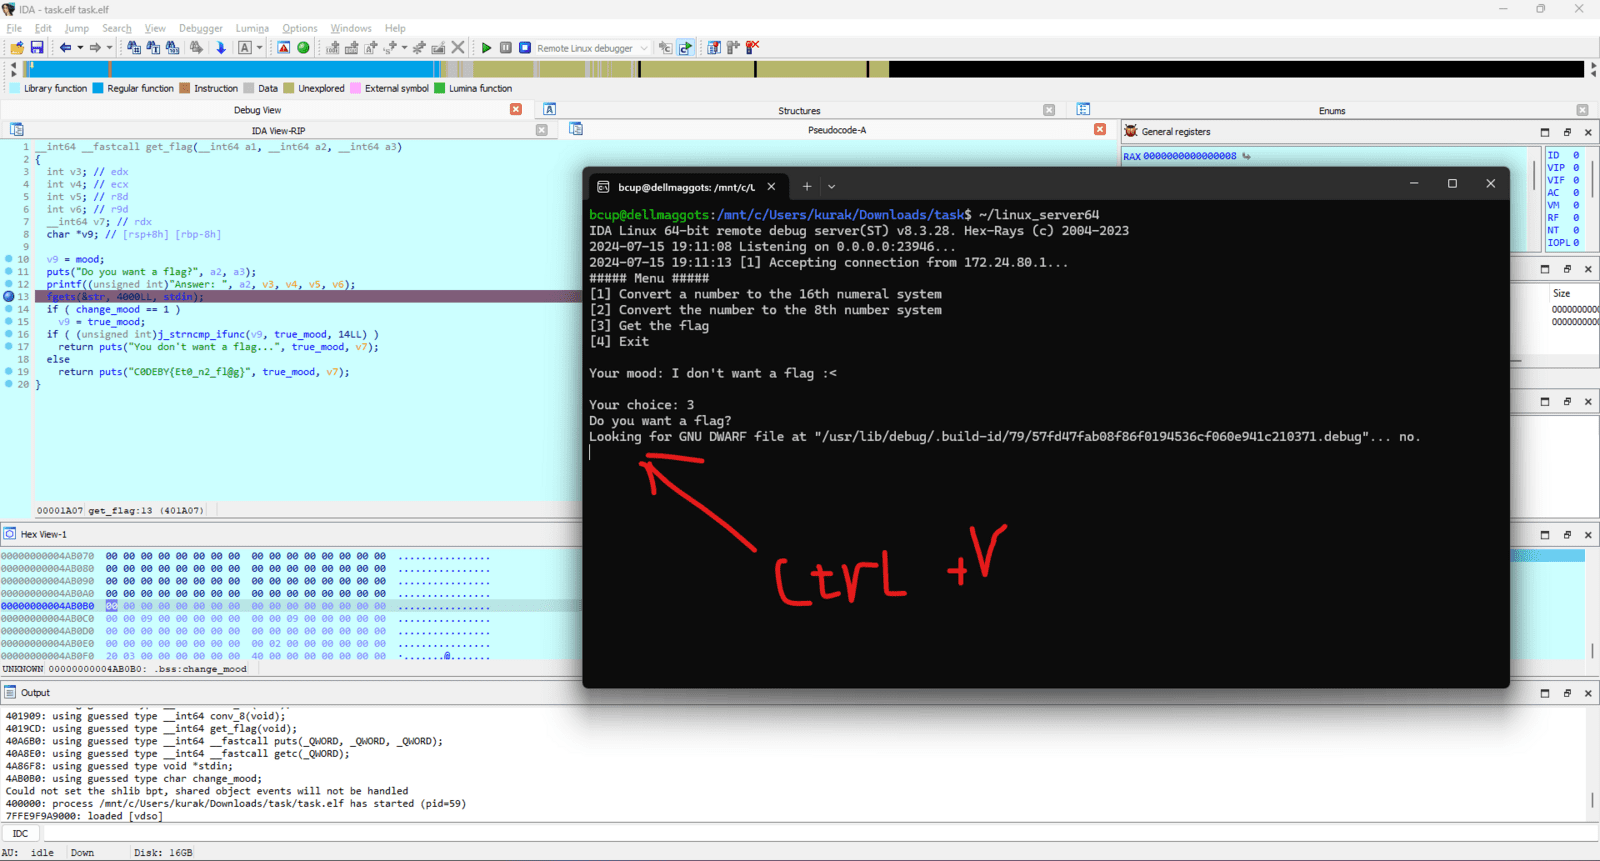Click the blue down arrow toolbar icon
The image size is (1600, 861).
(x=221, y=47)
